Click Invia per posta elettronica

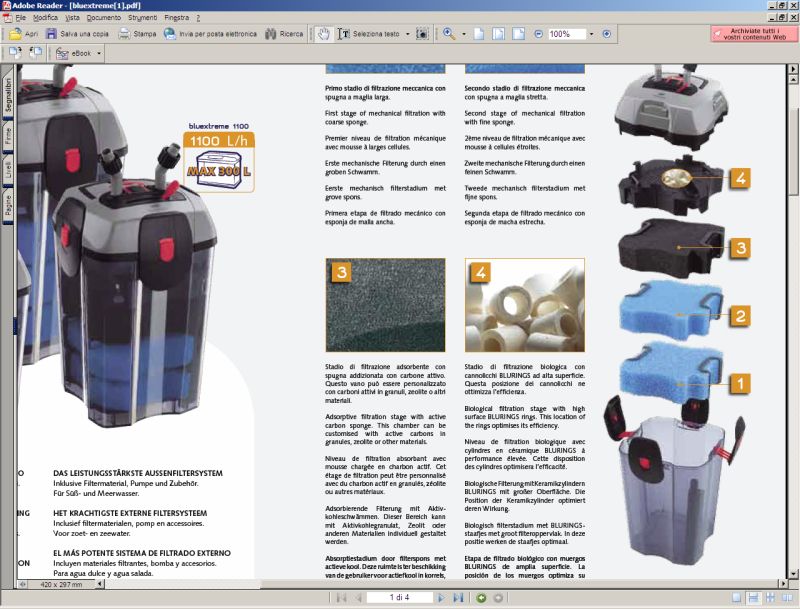click(x=210, y=34)
